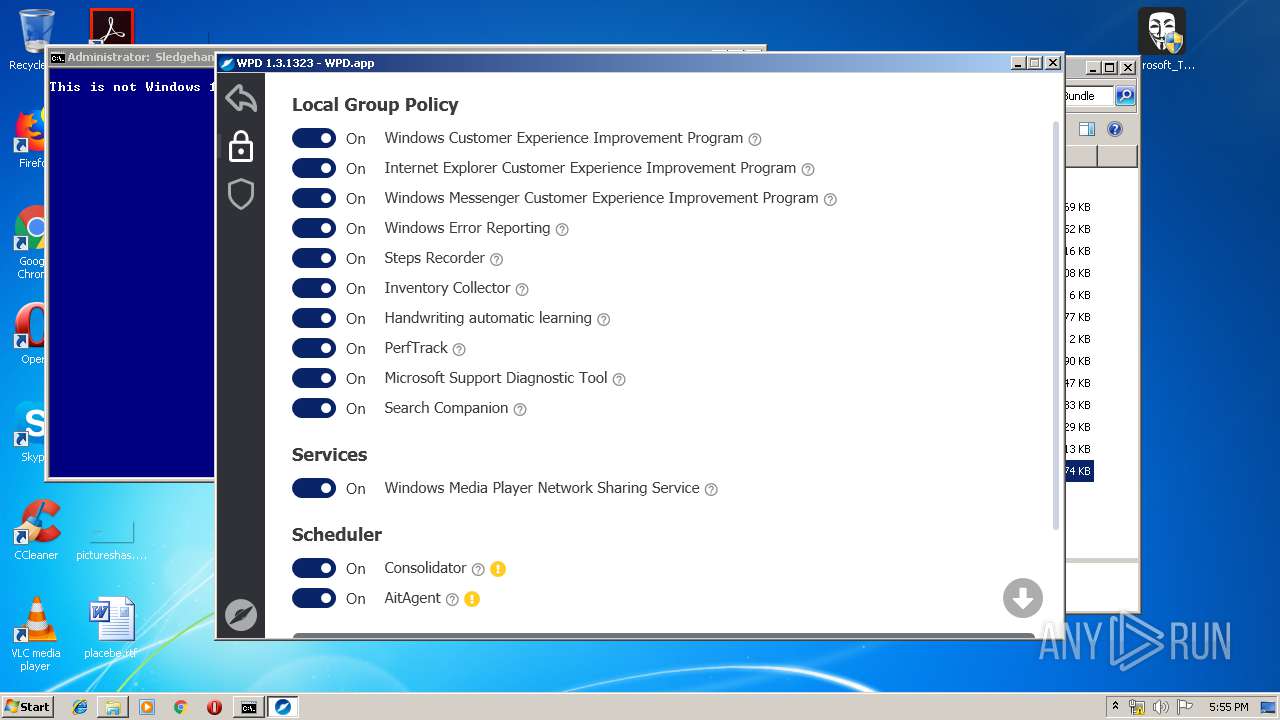Screen dimensions: 1280x720
Task: Open Windows Explorer from the taskbar
Action: [x=113, y=707]
